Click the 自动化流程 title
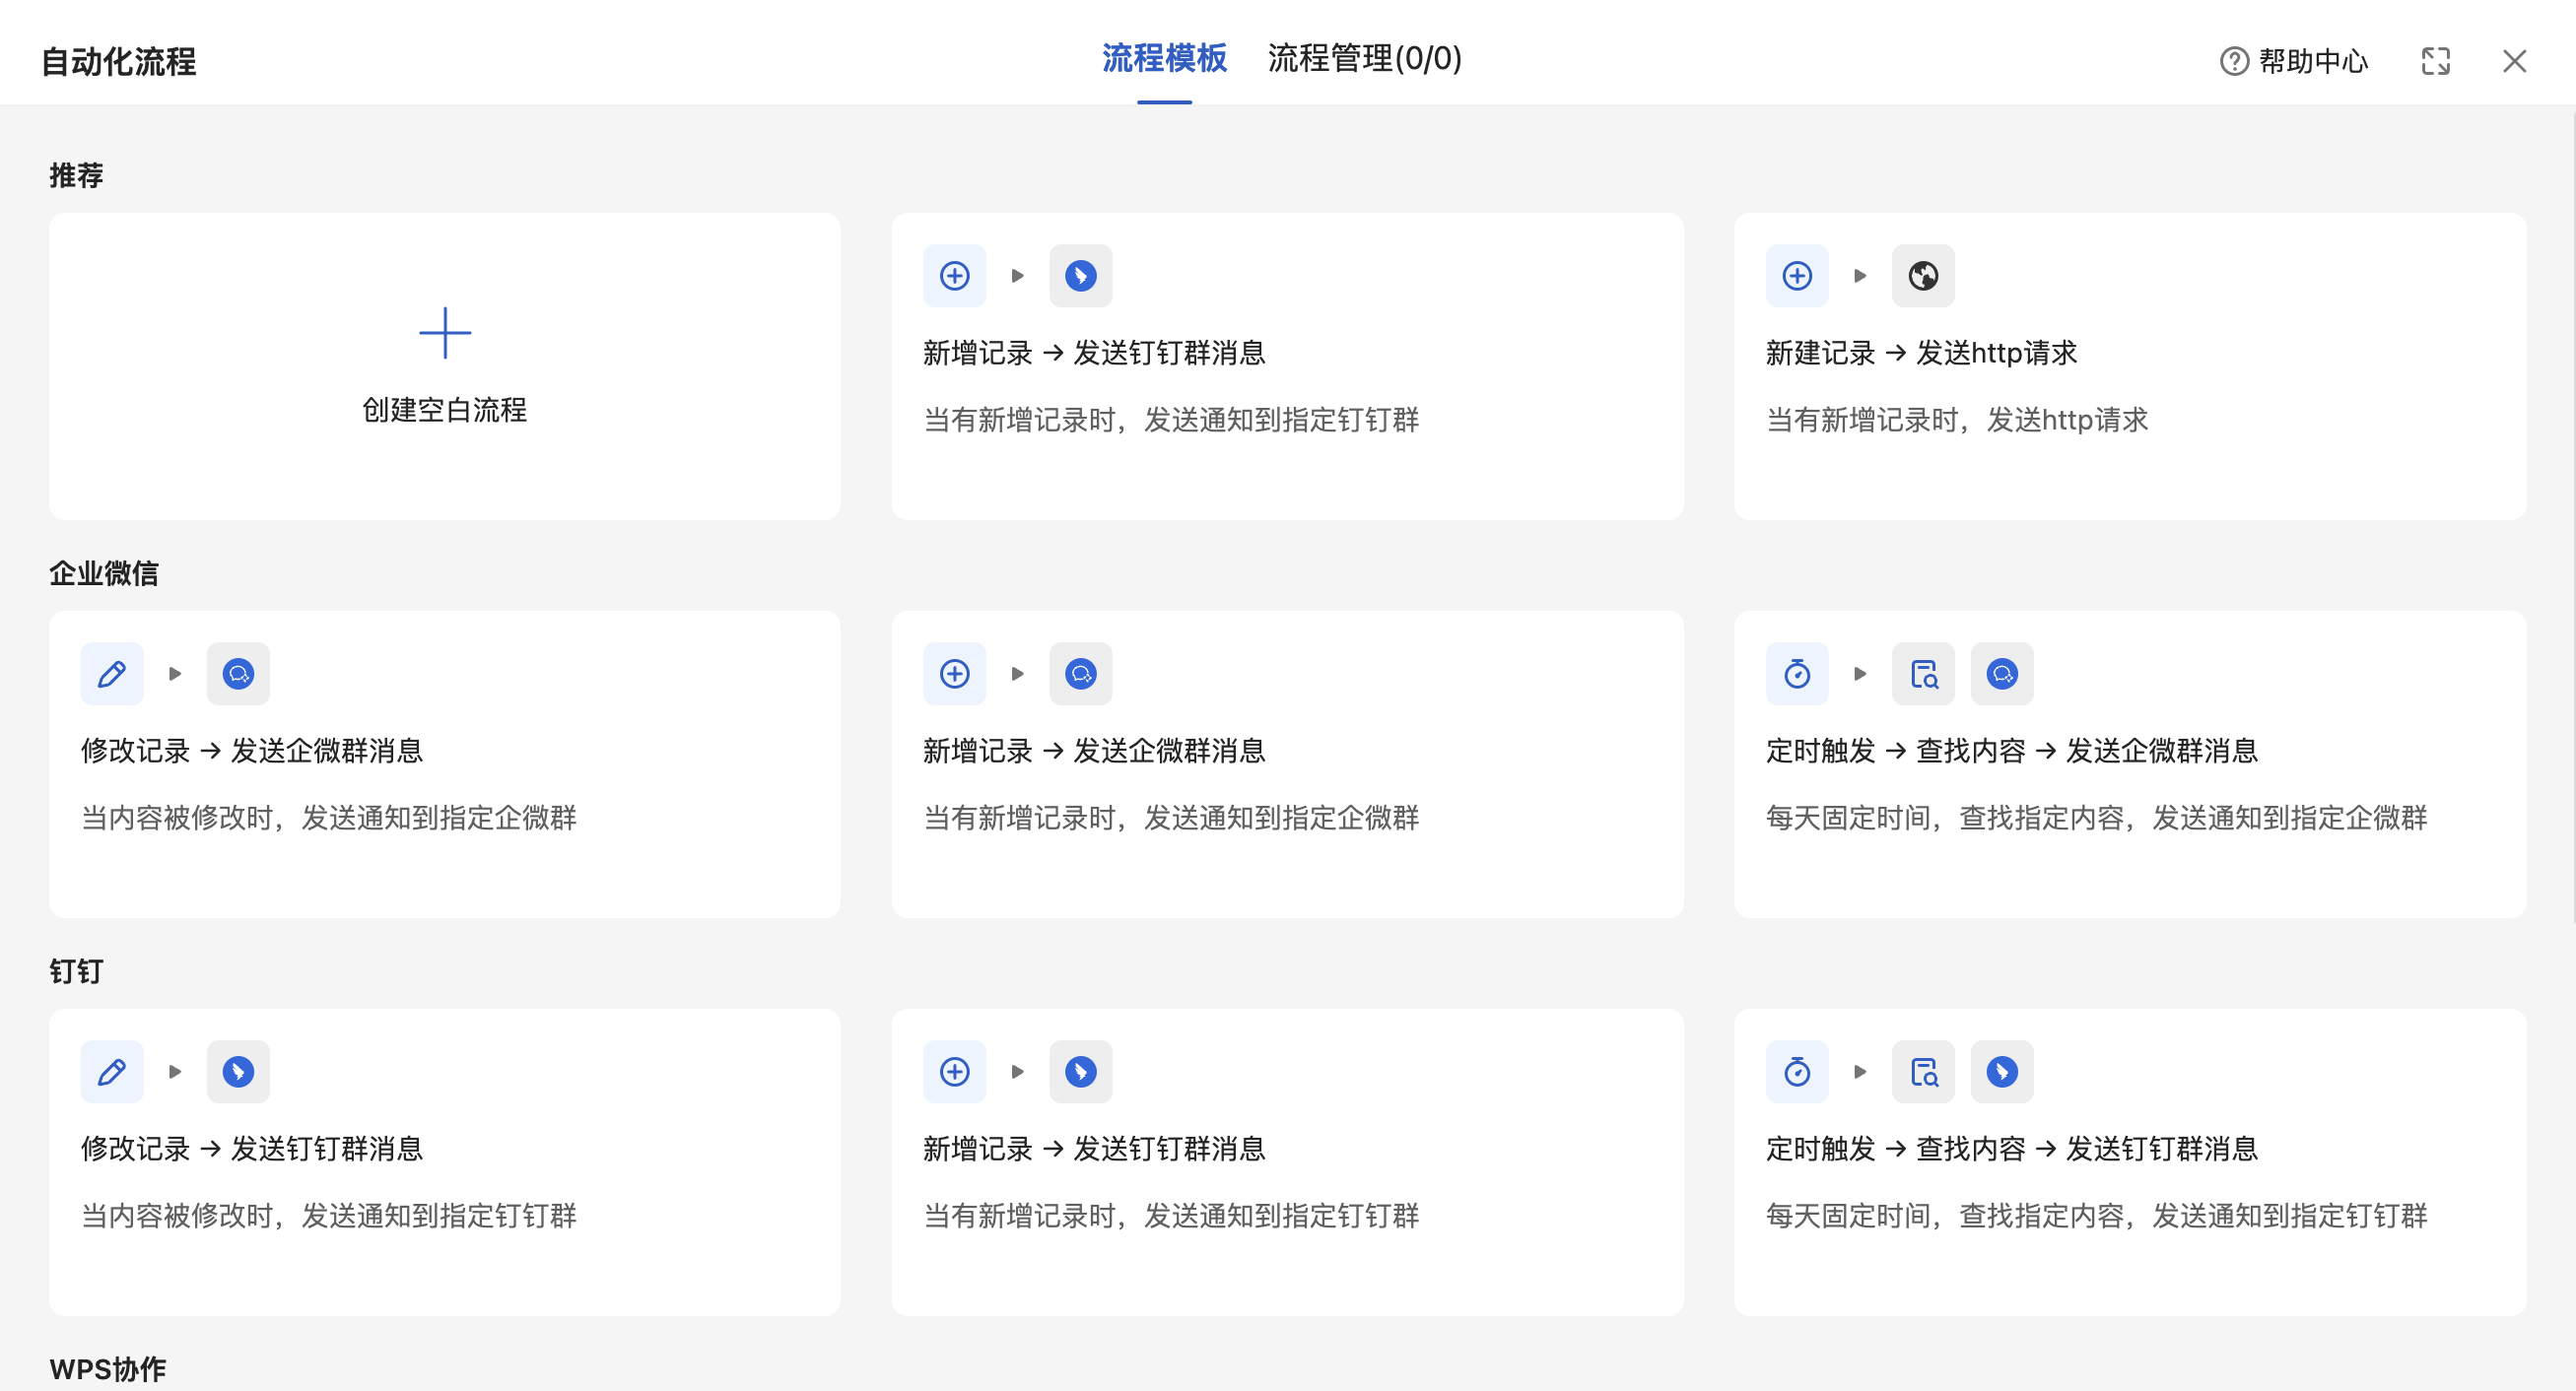Screen dimensions: 2576x1391 pyautogui.click(x=118, y=62)
